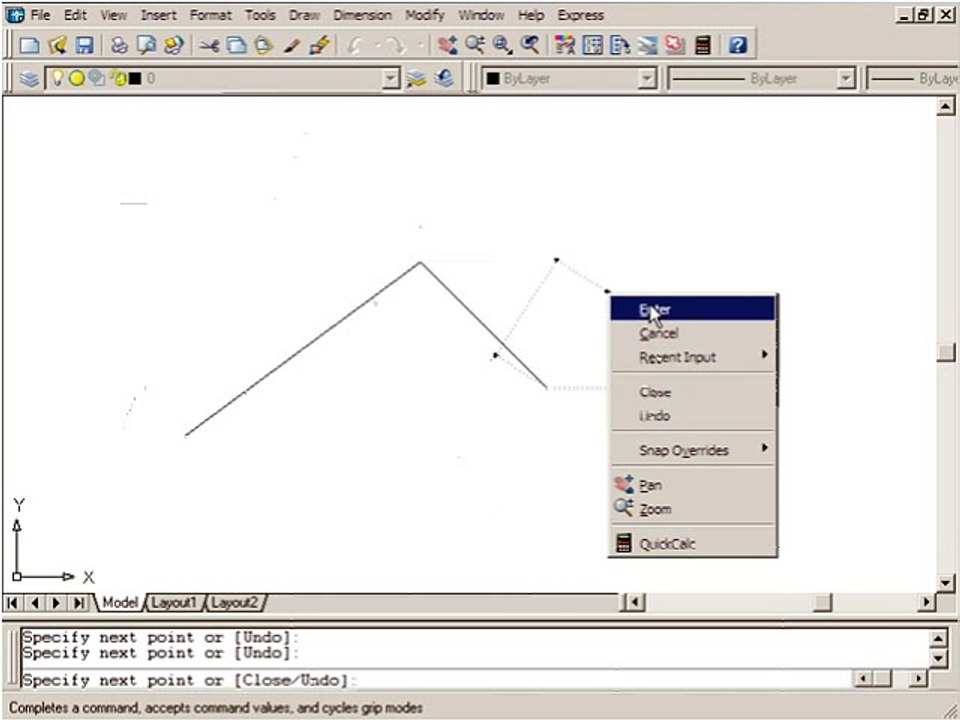Click the Help question mark icon
The width and height of the screenshot is (960, 720).
point(738,45)
